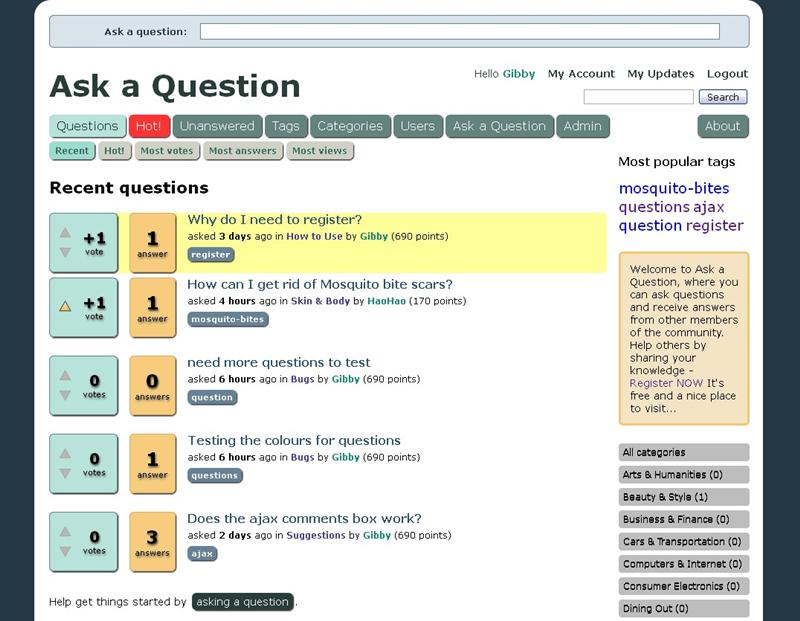Downvote 'Testing the colours for questions'
Viewport: 800px width, 621px height.
tap(65, 473)
